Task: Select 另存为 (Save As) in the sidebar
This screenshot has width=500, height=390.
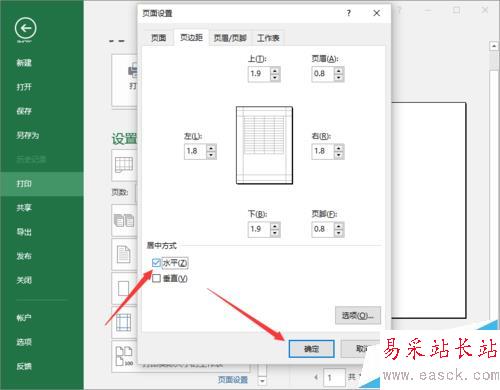Action: point(28,135)
